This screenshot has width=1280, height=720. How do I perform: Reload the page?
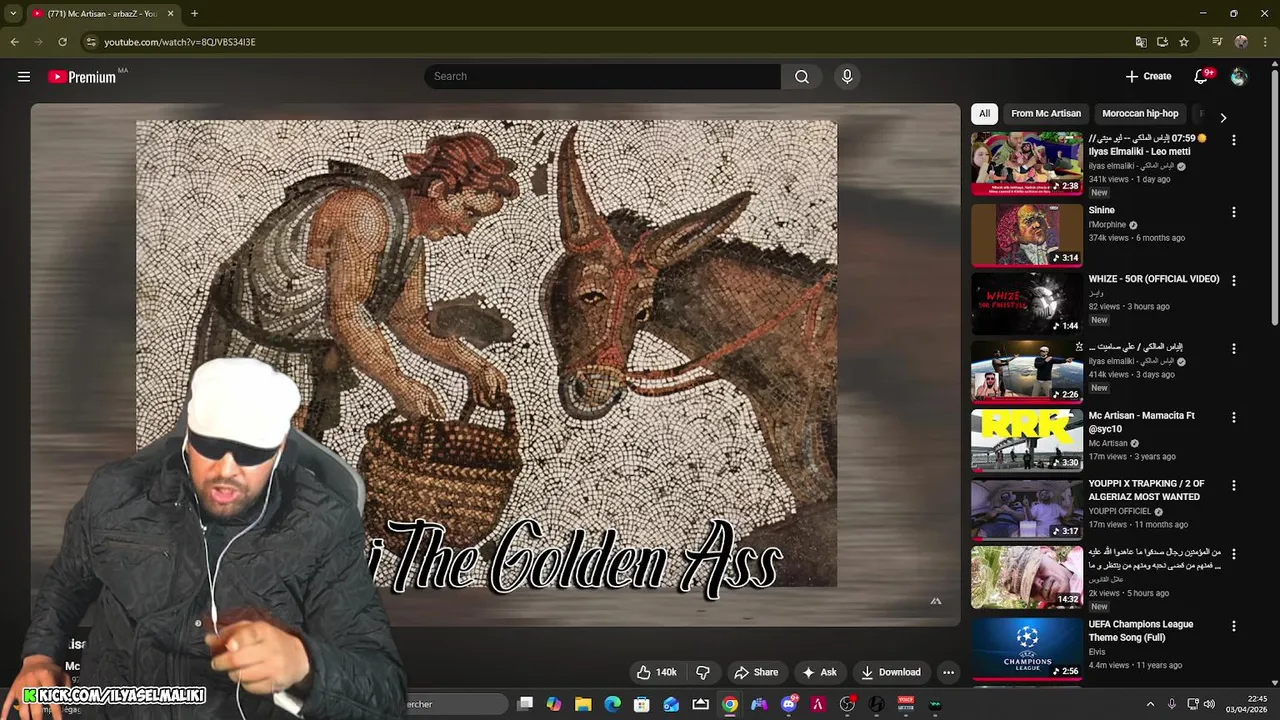[x=62, y=42]
